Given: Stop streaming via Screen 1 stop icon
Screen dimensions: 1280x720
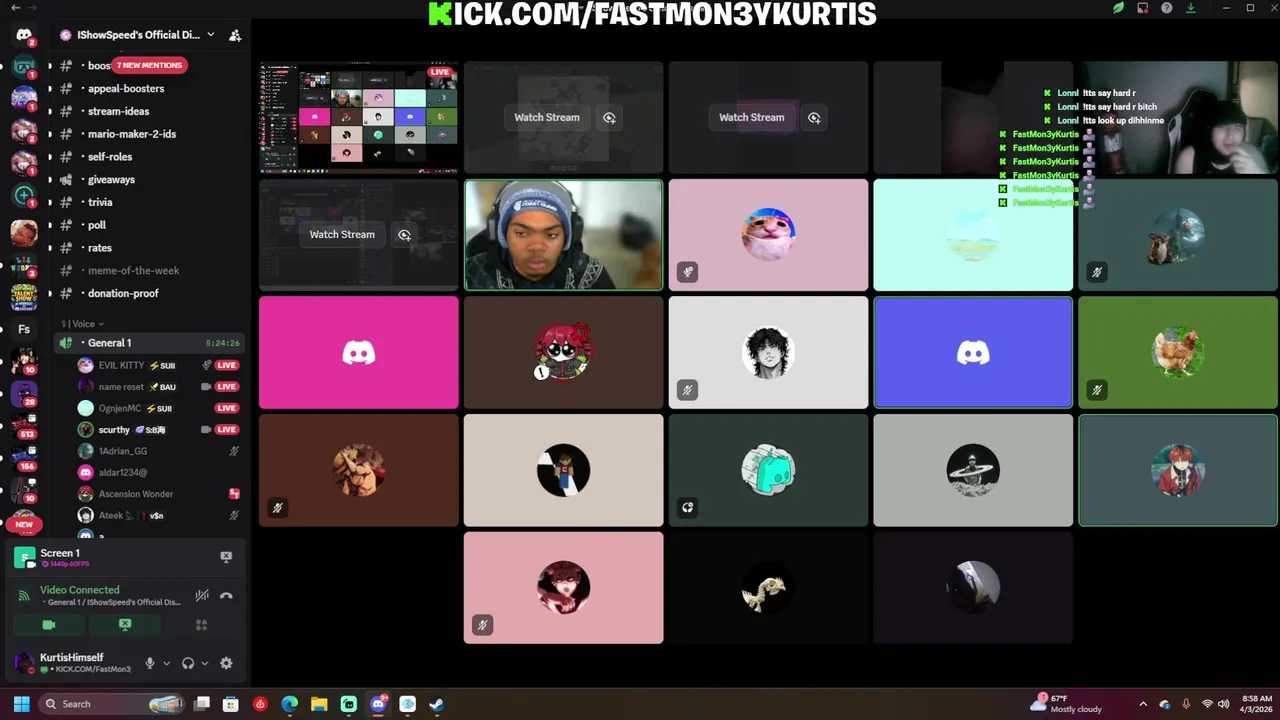Looking at the screenshot, I should (226, 556).
